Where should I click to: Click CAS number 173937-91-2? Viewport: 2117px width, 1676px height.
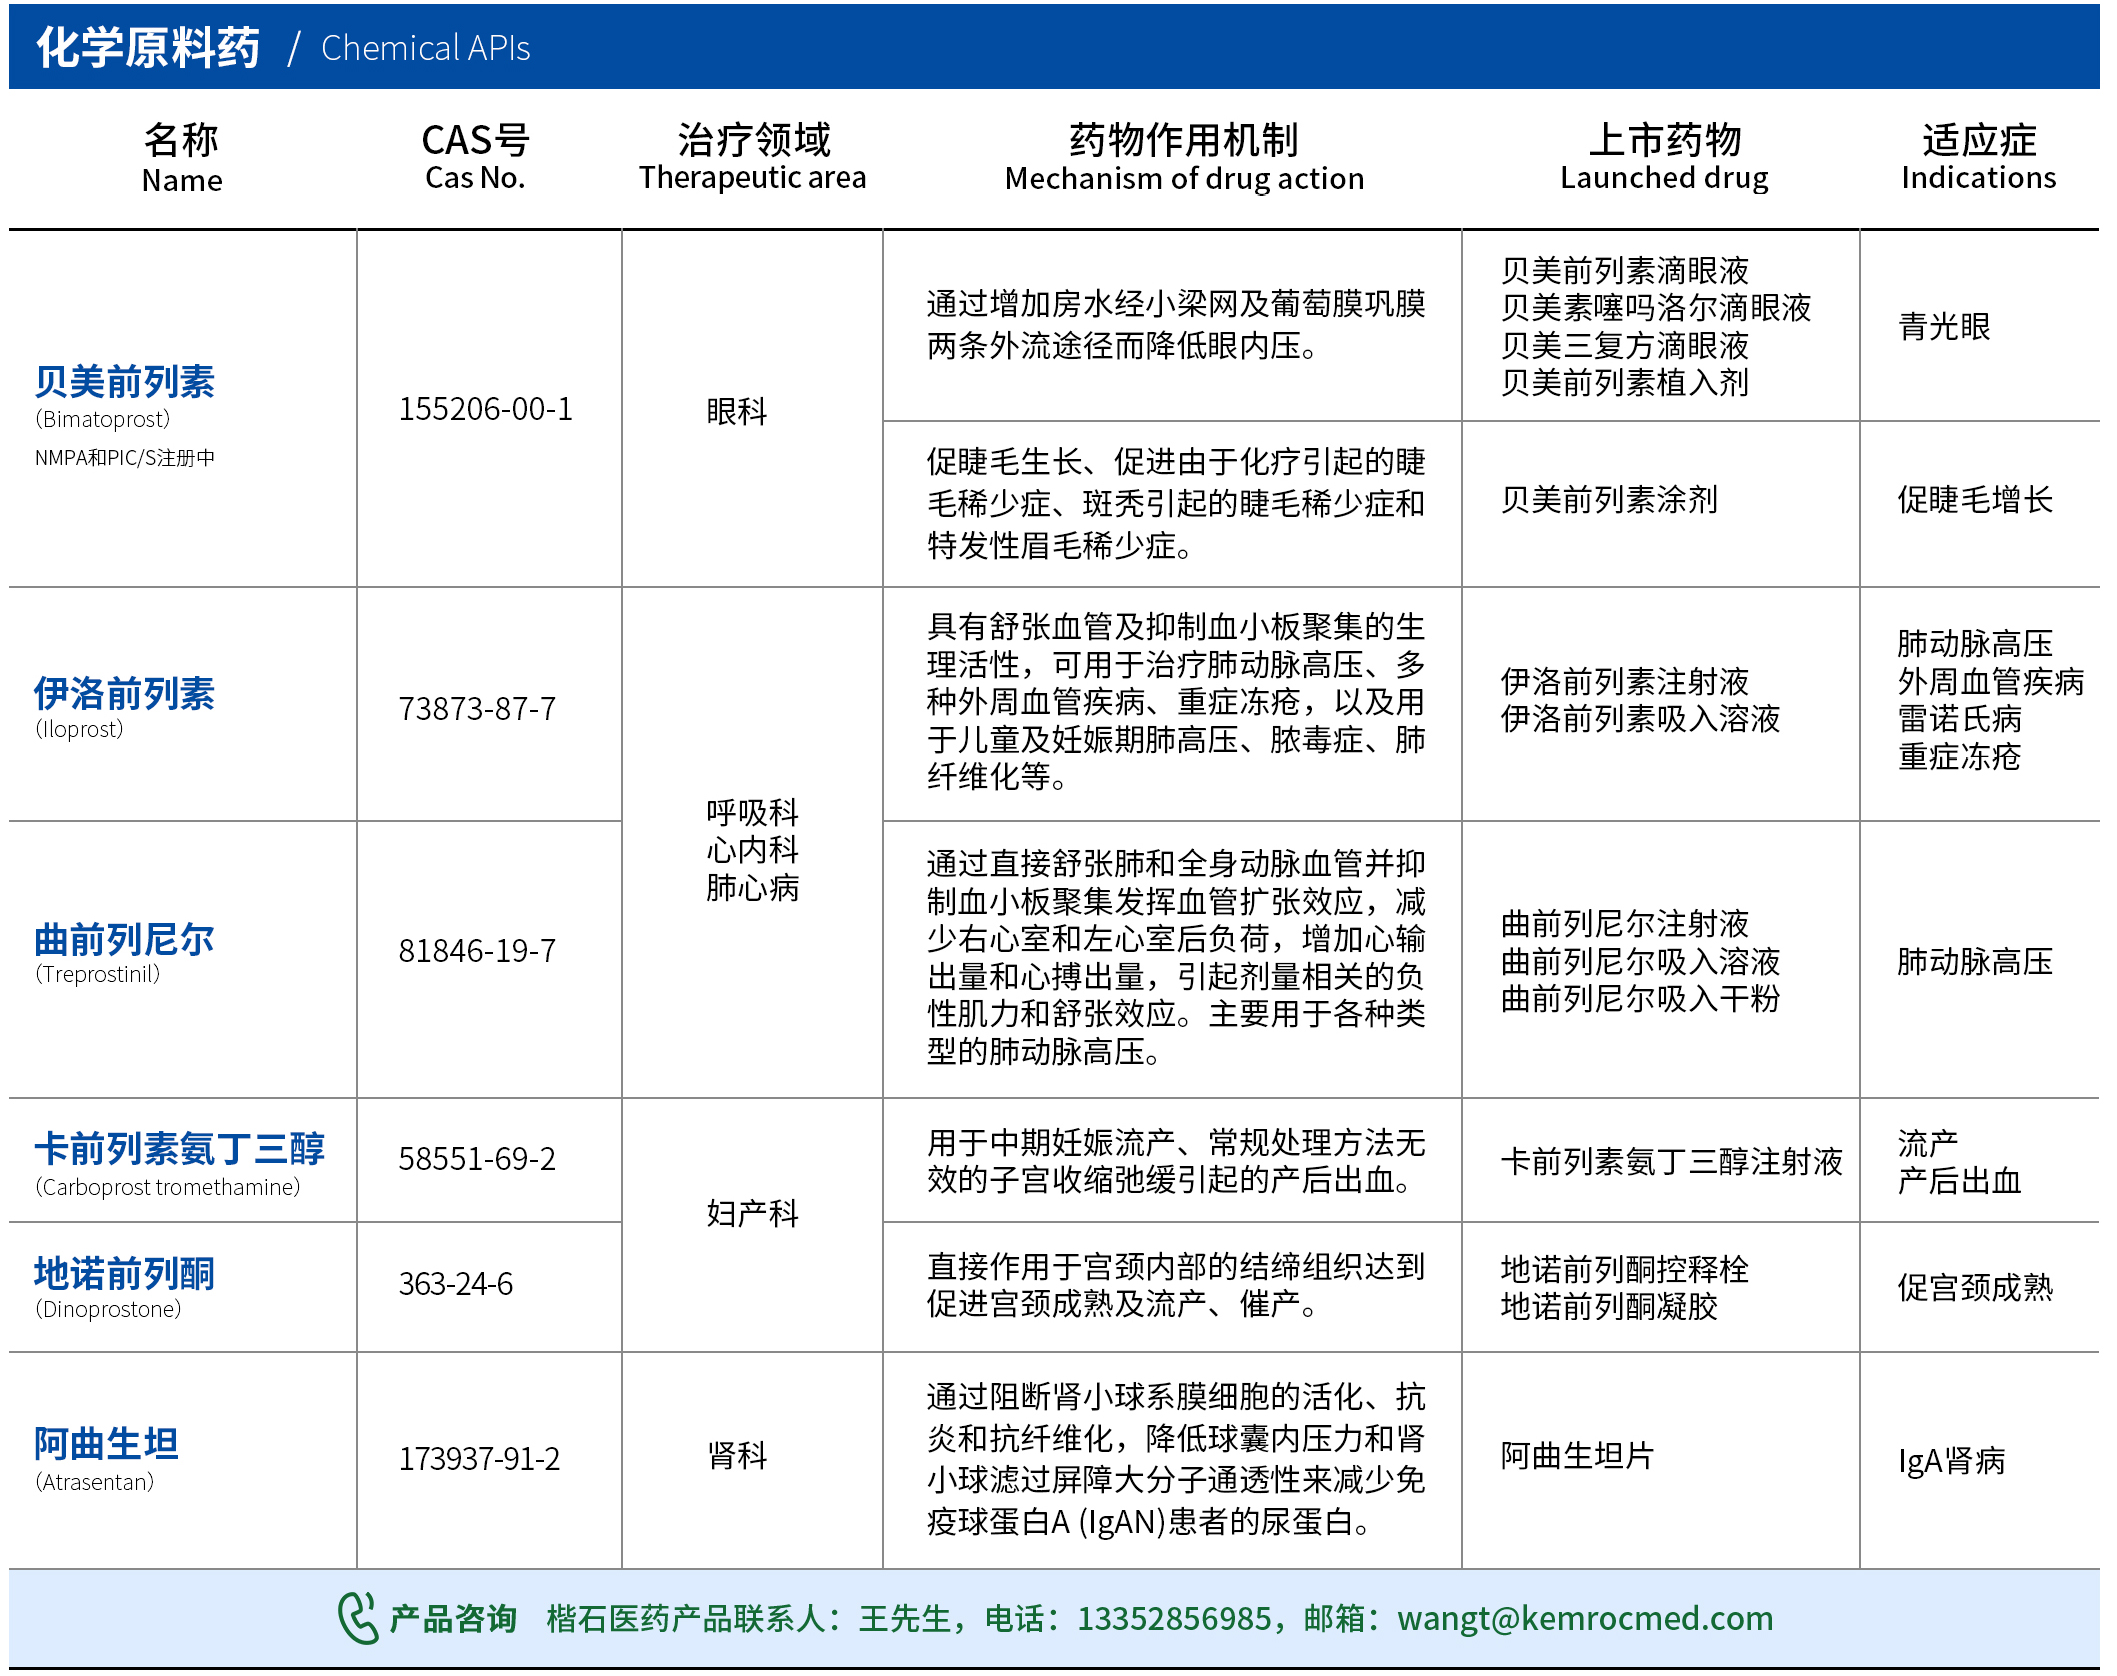click(479, 1459)
